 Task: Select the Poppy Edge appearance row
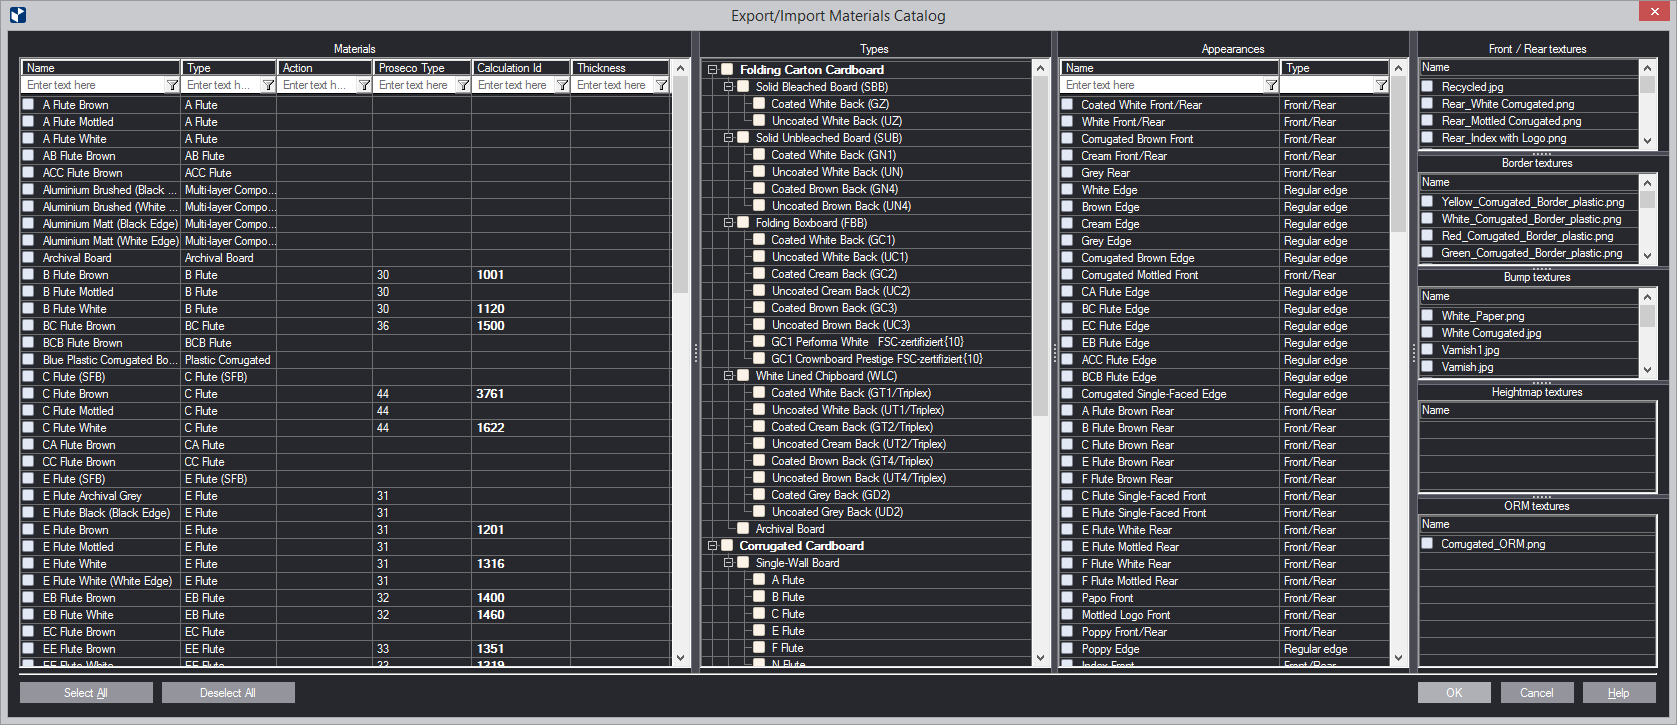tap(1223, 648)
